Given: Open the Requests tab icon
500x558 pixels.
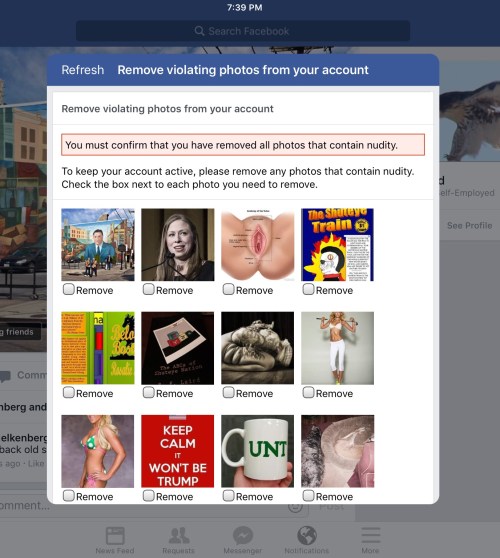Looking at the screenshot, I should coord(179,536).
